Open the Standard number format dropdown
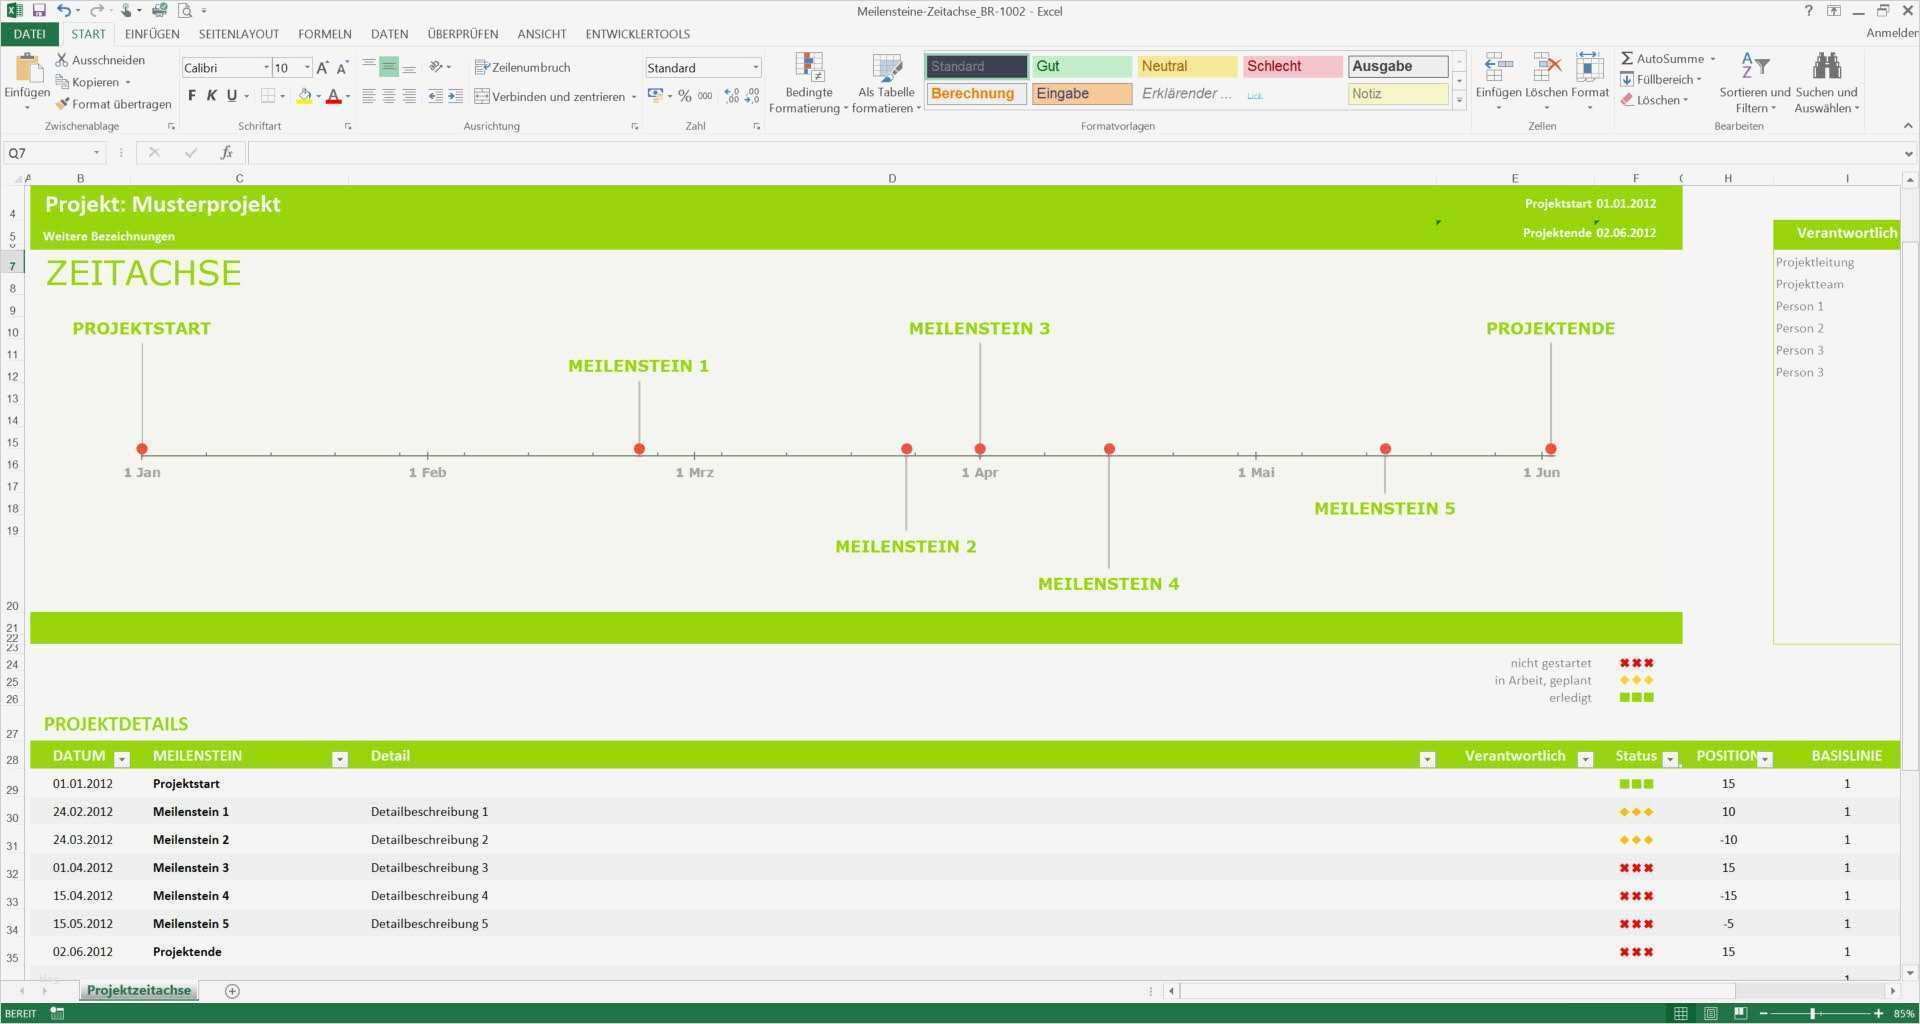This screenshot has height=1024, width=1920. point(754,67)
